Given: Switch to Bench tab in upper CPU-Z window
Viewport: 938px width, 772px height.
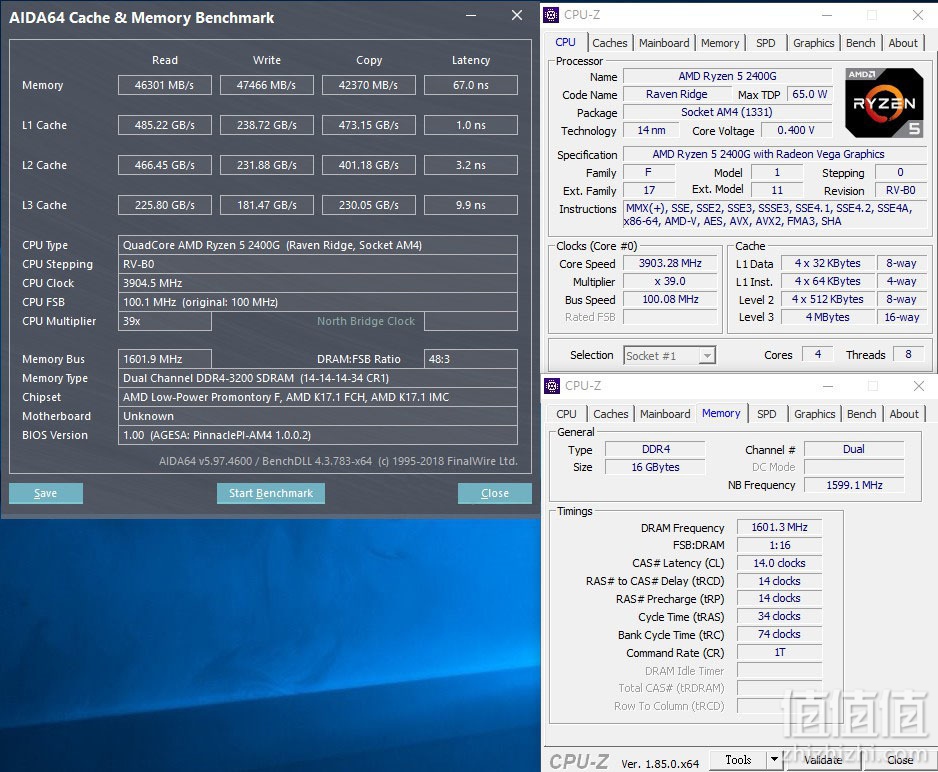Looking at the screenshot, I should 860,43.
